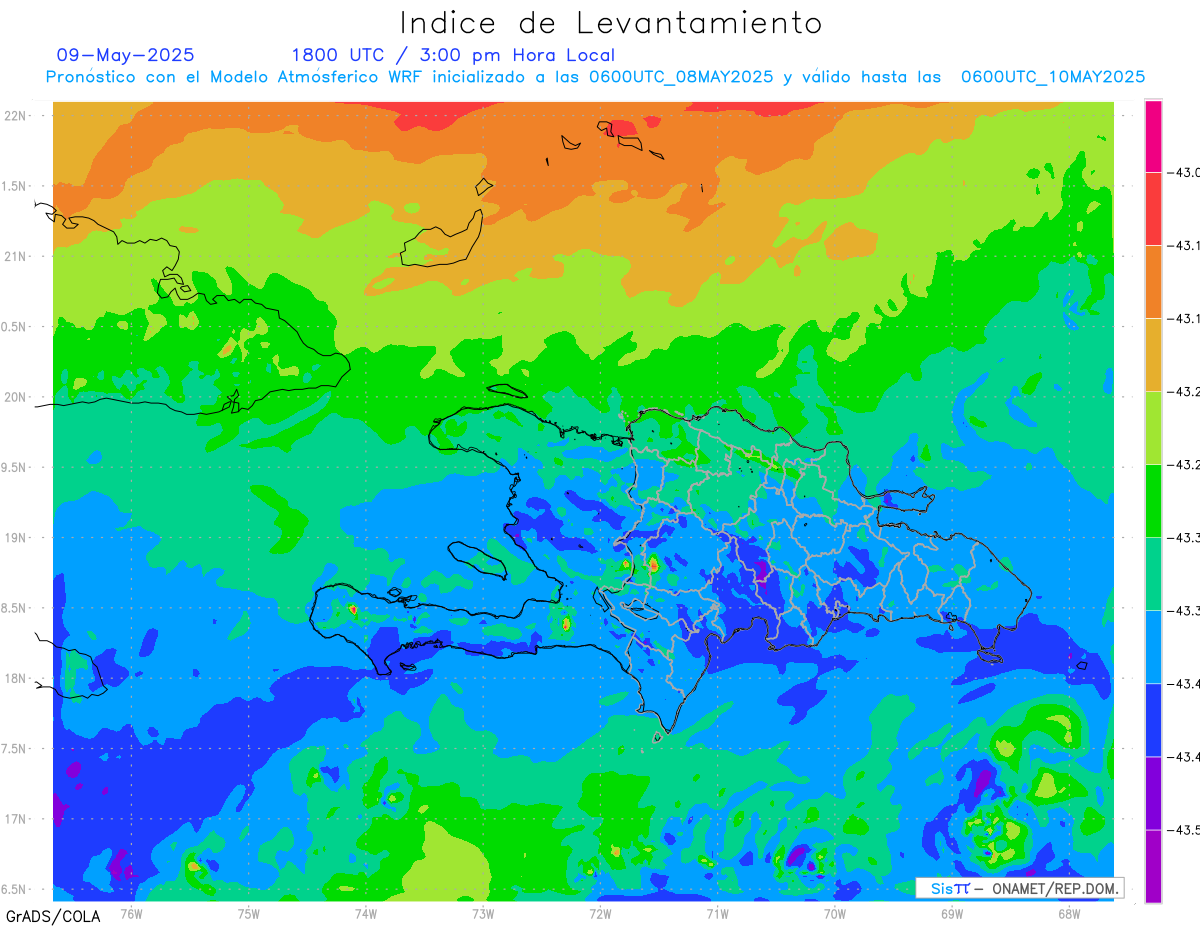Click the bright green legend swatch
Image resolution: width=1200 pixels, height=927 pixels.
click(1153, 500)
